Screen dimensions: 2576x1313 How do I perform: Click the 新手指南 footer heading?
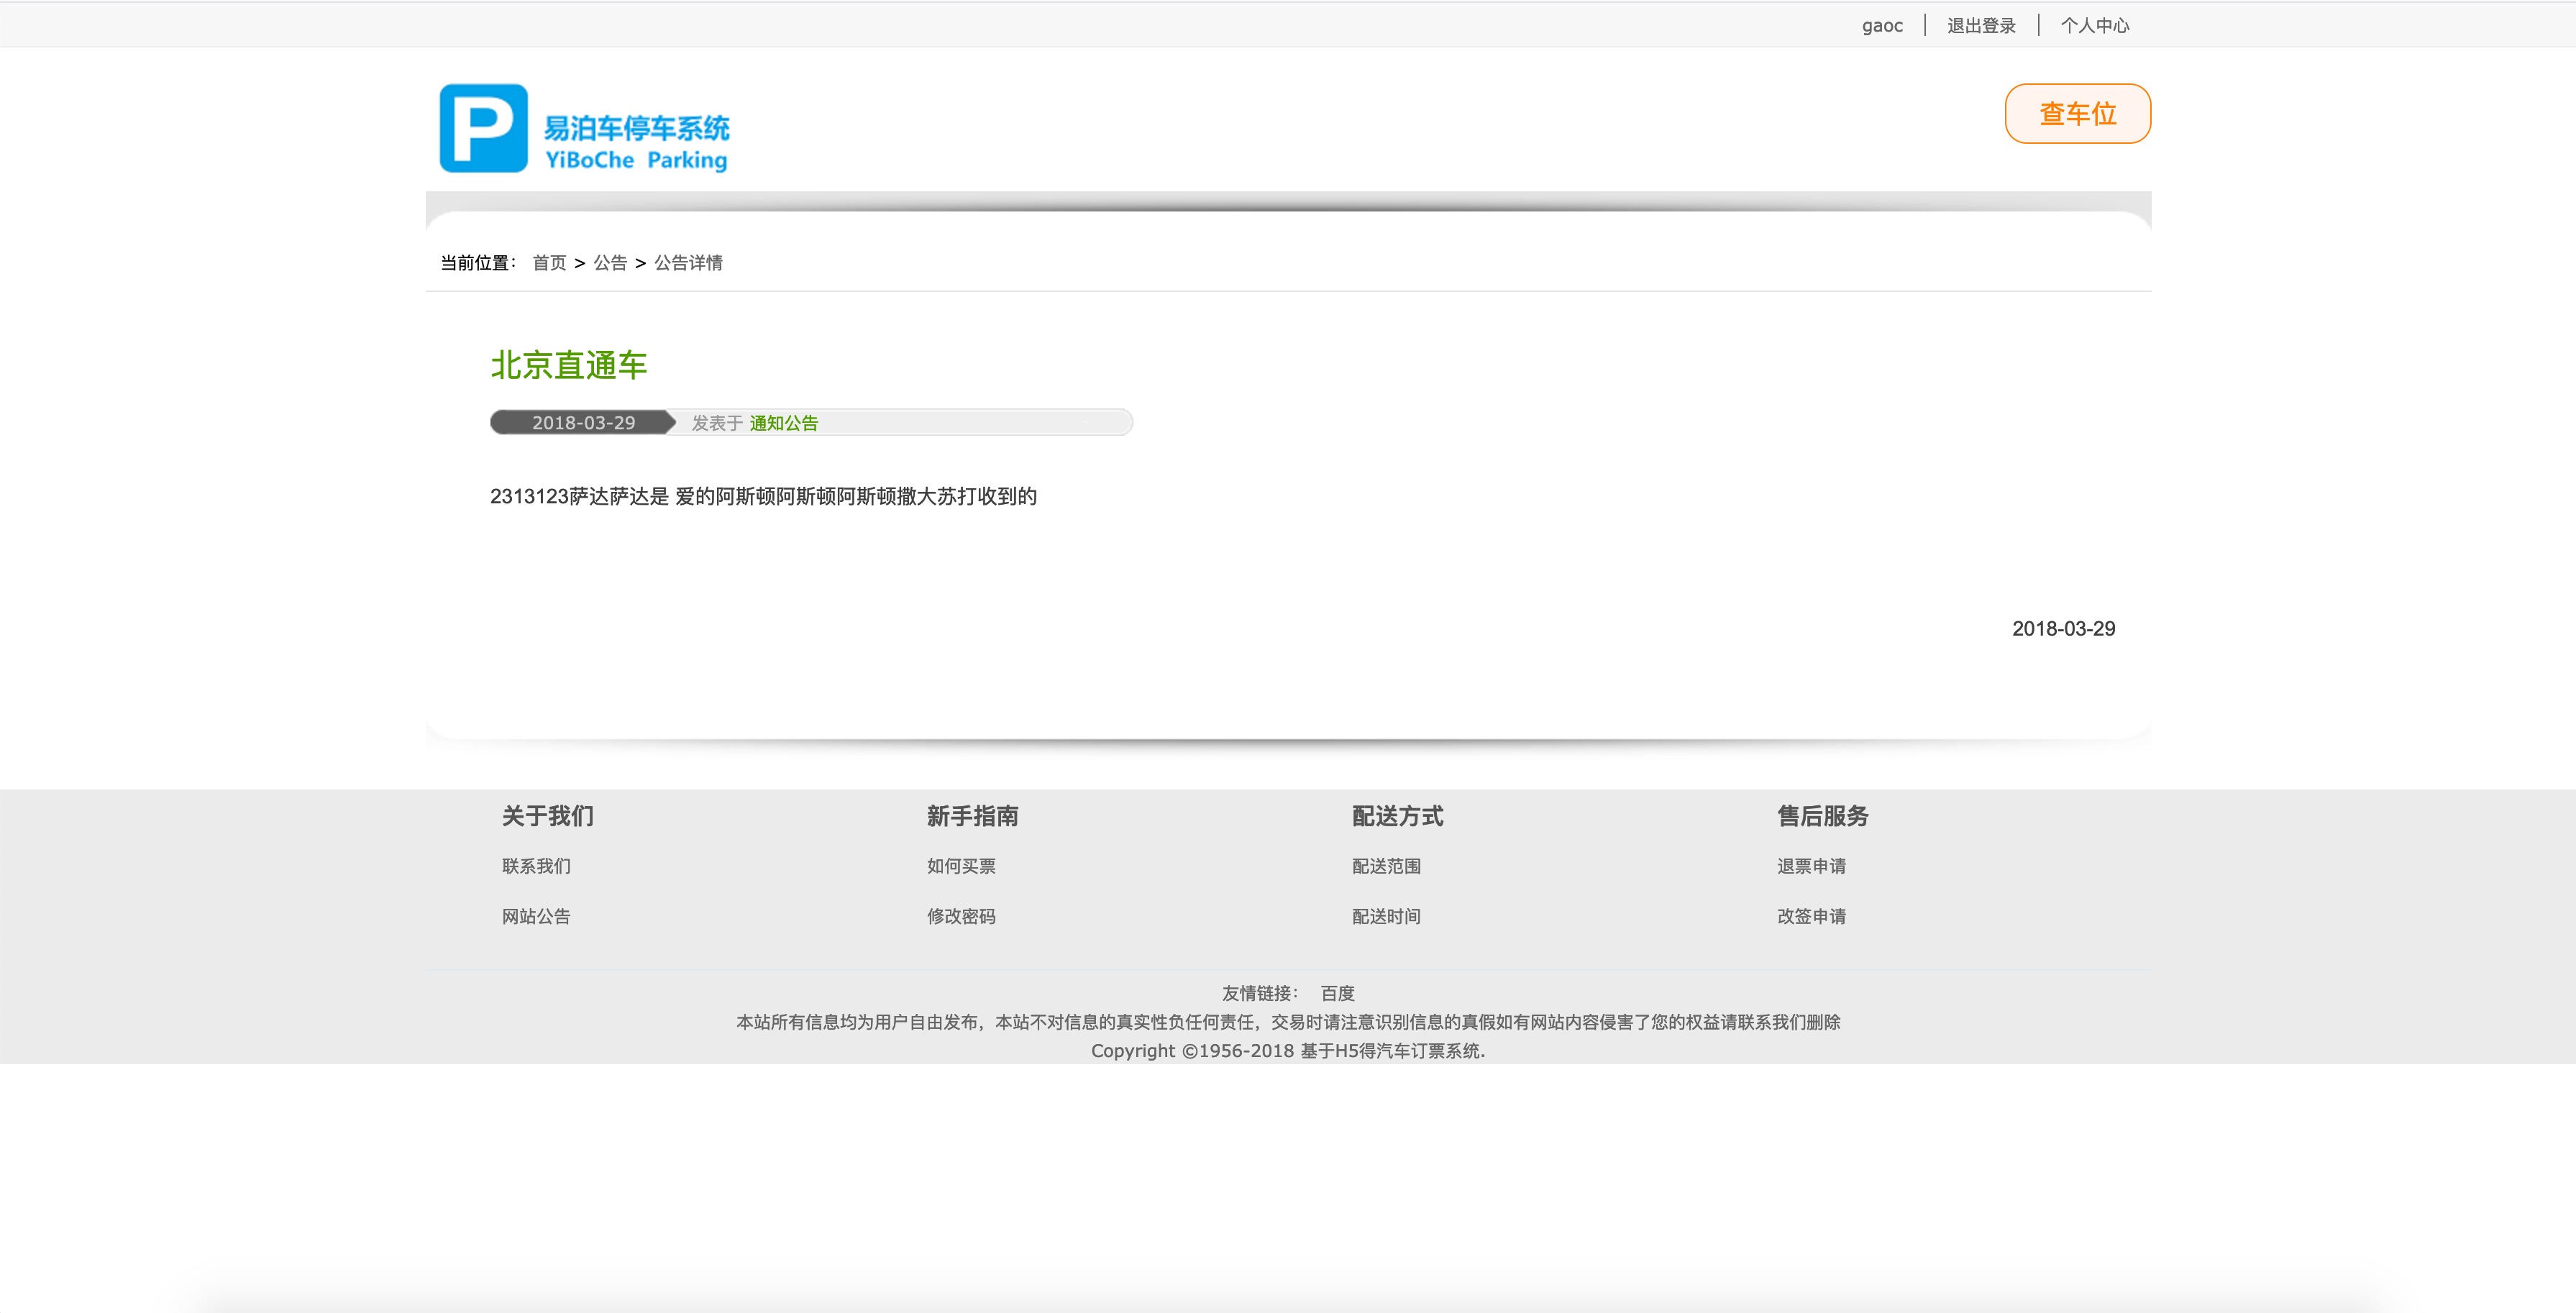pos(973,816)
